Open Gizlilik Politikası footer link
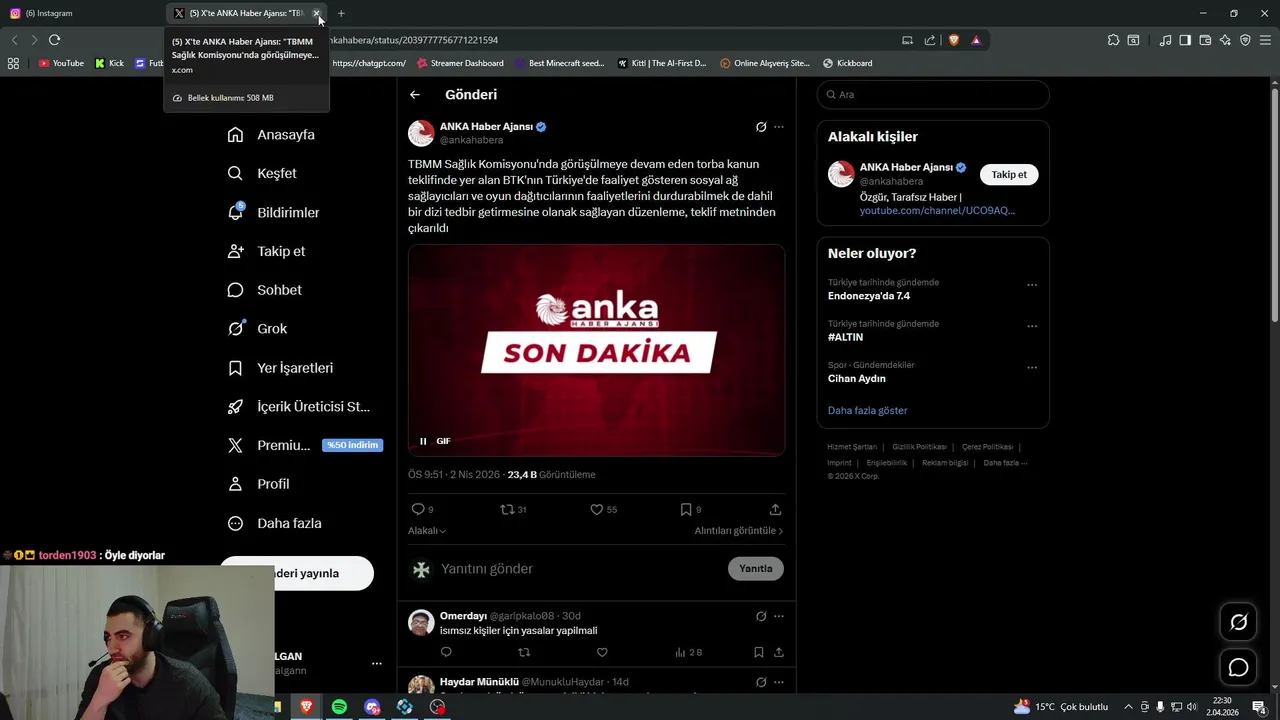The image size is (1280, 720). pos(919,447)
